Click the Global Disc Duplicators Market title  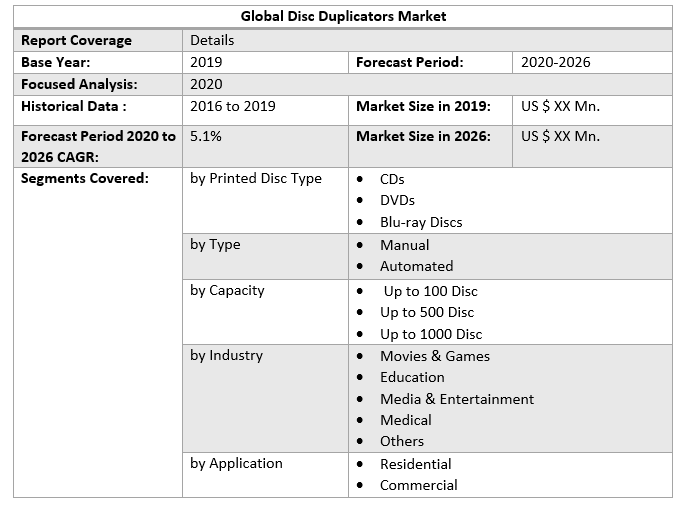(x=343, y=16)
